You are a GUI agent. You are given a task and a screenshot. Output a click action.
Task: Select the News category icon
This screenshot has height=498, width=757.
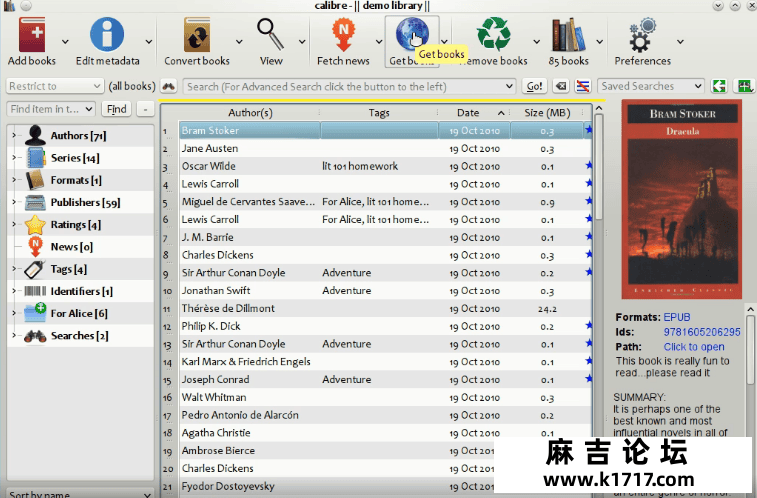coord(35,247)
